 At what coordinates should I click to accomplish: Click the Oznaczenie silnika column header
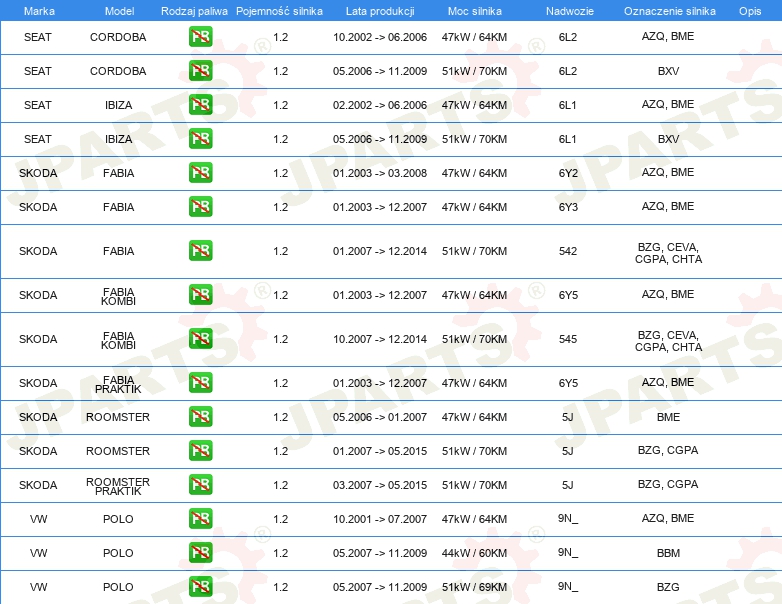coord(670,11)
